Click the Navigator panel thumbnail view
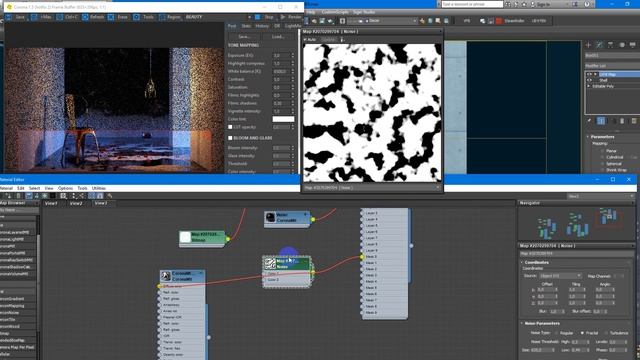Image resolution: width=640 pixels, height=360 pixels. pos(576,223)
